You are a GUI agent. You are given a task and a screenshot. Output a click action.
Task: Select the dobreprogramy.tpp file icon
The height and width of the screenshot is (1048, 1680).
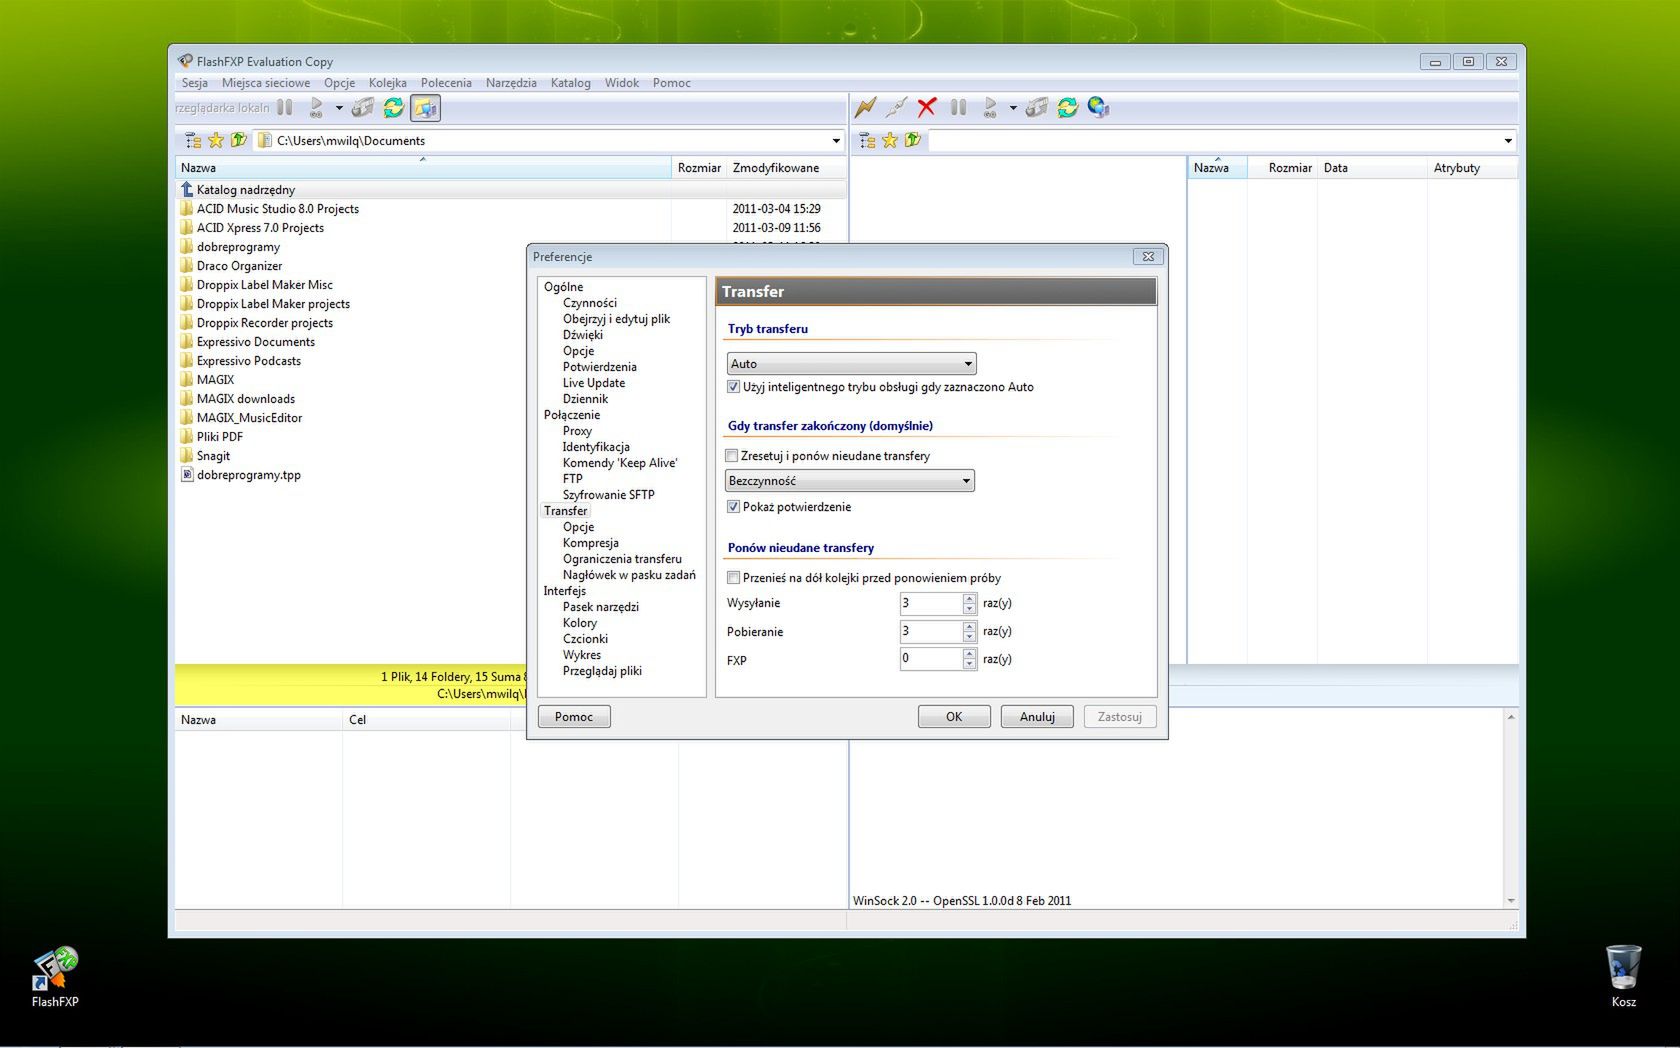[186, 475]
